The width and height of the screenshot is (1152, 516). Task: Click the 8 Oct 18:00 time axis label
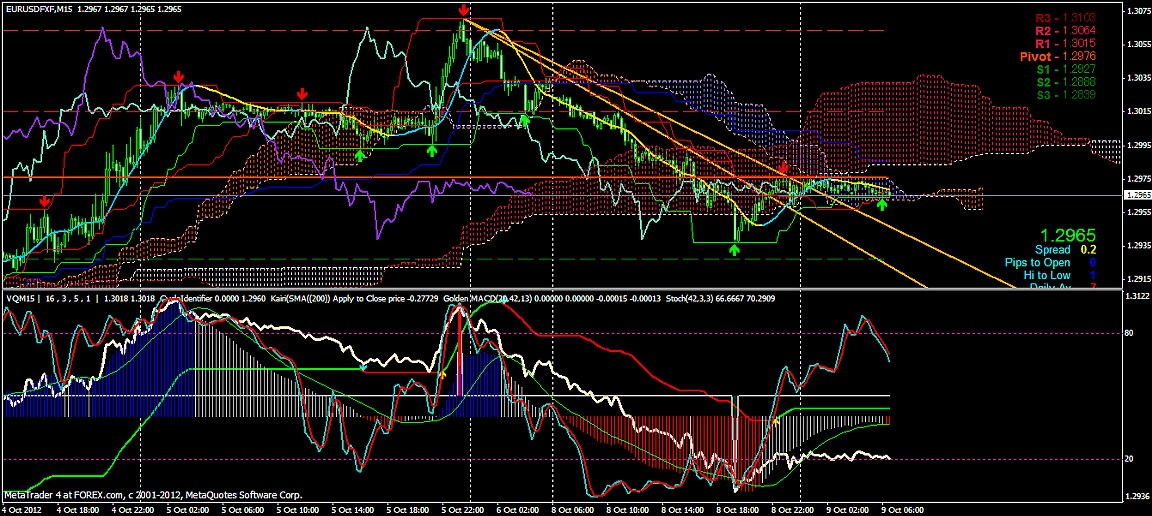pyautogui.click(x=735, y=508)
